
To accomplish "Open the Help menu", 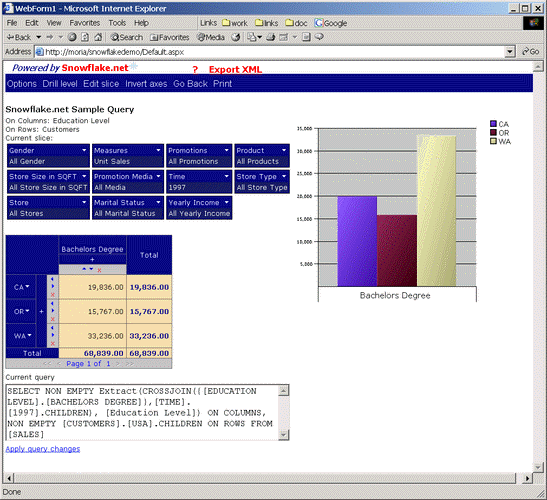I will pos(141,23).
